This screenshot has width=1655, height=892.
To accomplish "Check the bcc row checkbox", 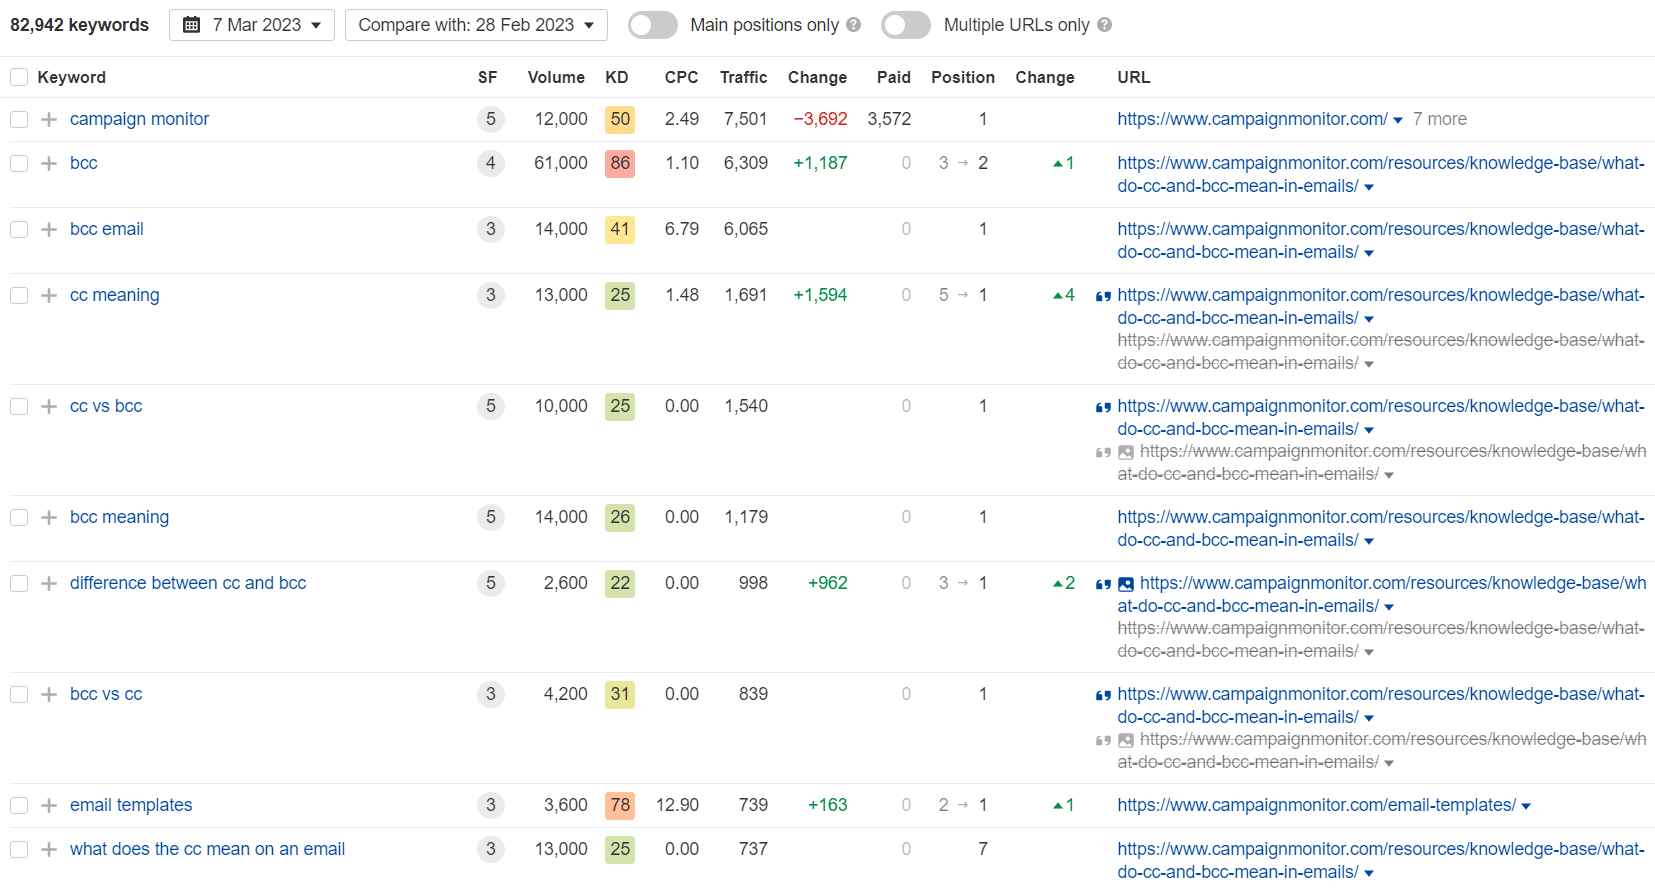I will coord(19,163).
